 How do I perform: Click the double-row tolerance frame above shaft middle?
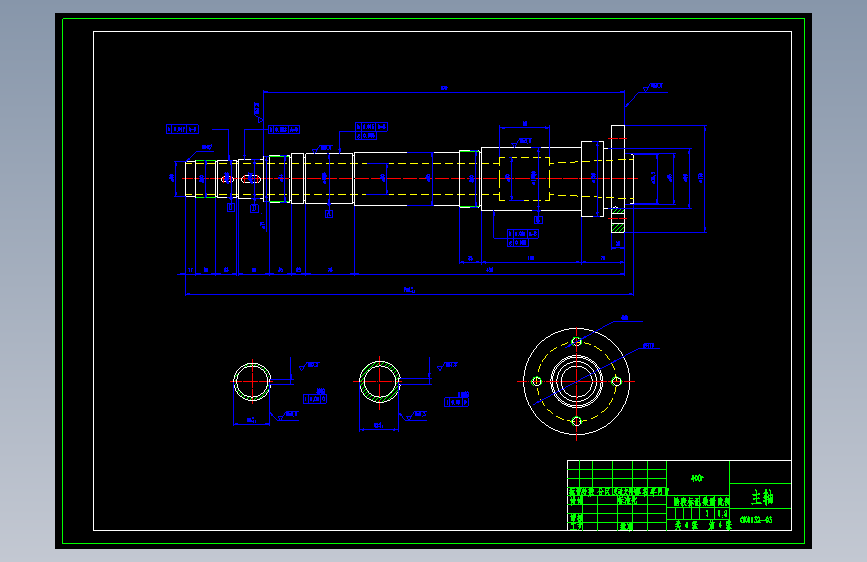click(371, 131)
